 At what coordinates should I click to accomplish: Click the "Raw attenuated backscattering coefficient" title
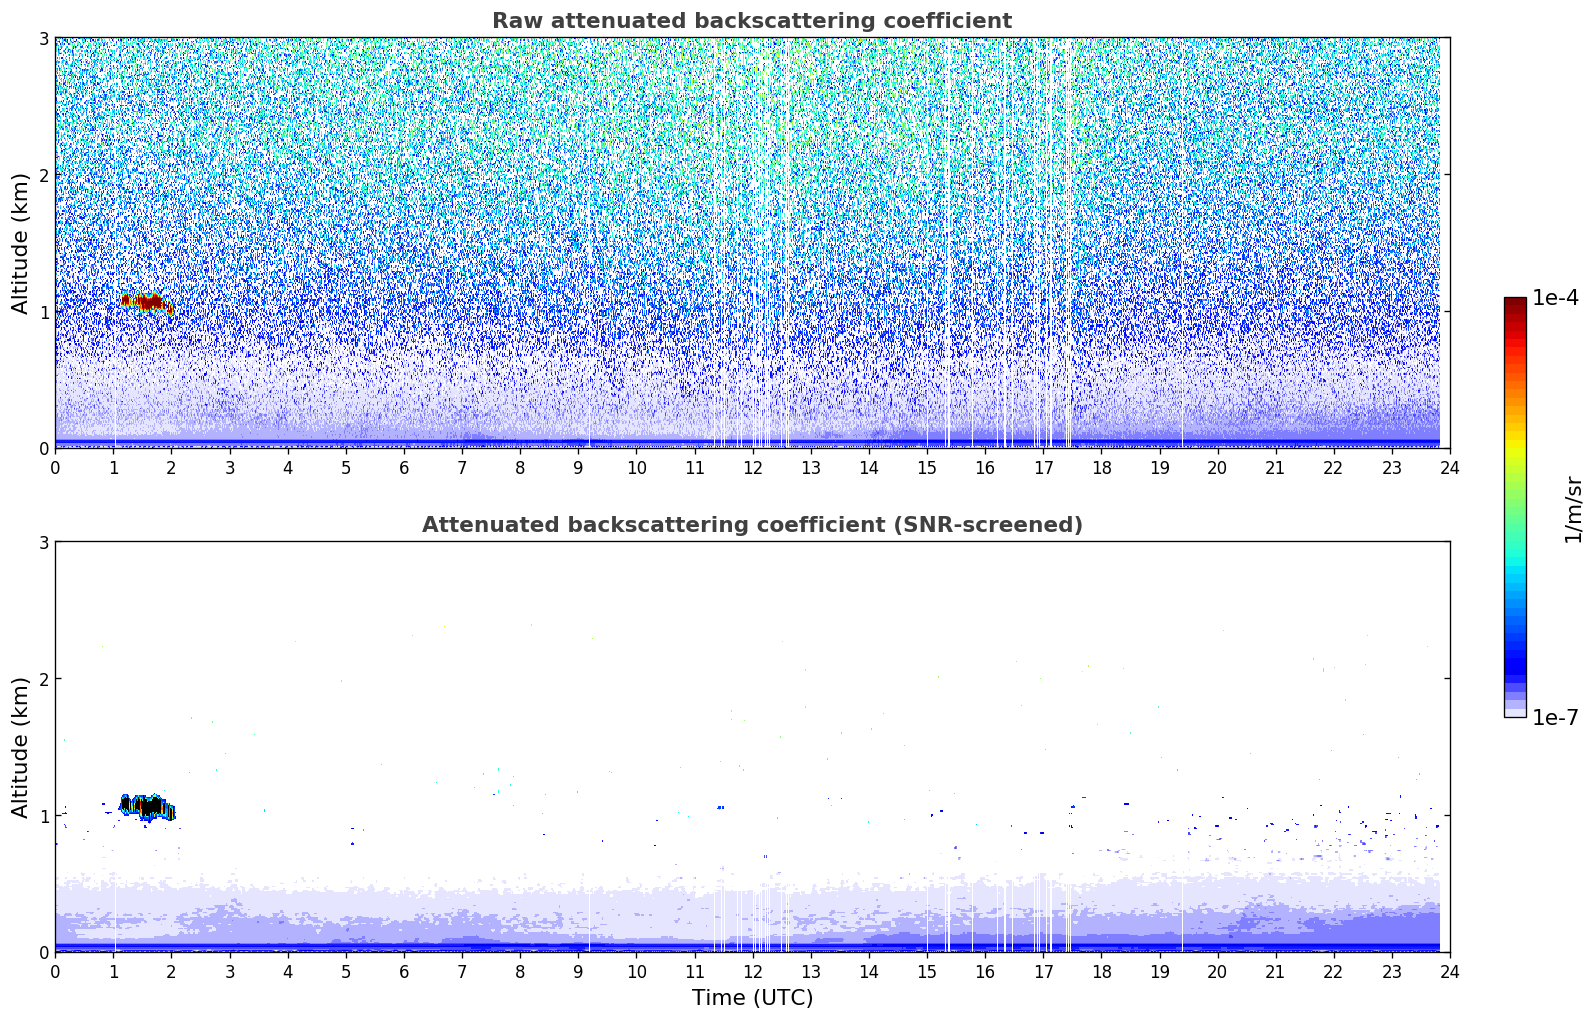752,21
